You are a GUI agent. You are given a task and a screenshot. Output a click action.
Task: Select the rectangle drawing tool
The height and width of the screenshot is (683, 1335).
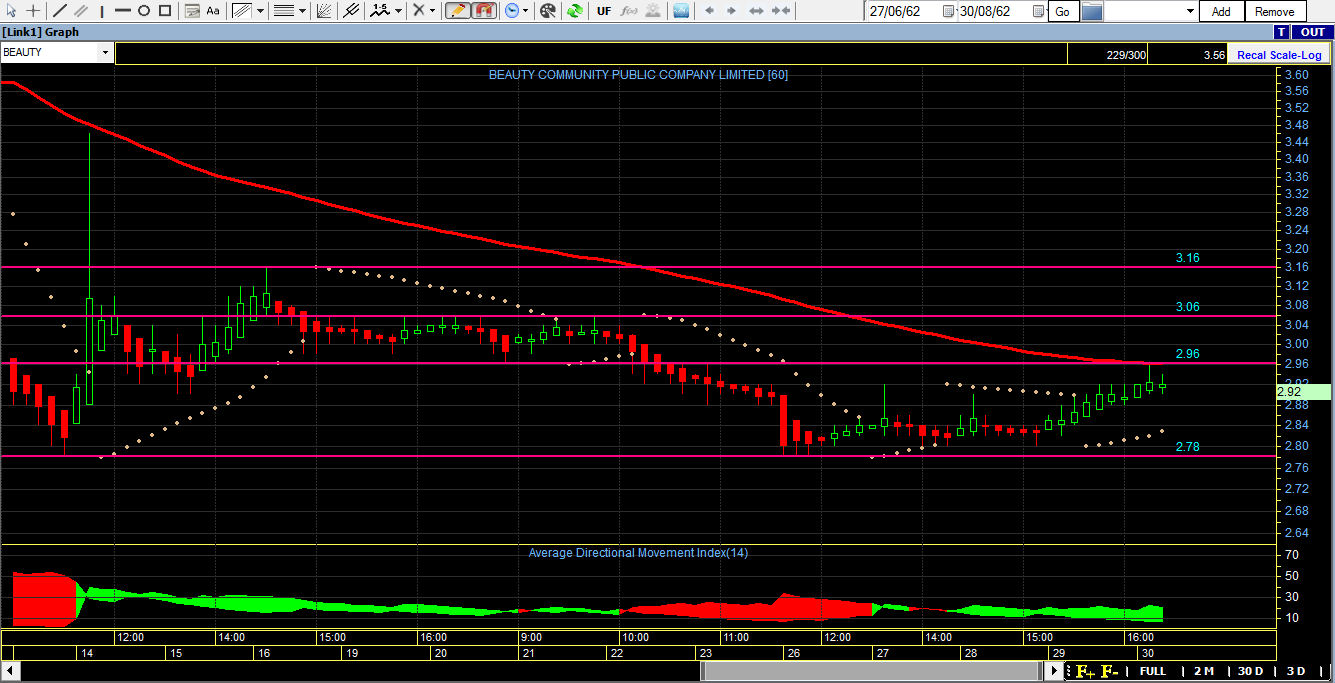(165, 11)
